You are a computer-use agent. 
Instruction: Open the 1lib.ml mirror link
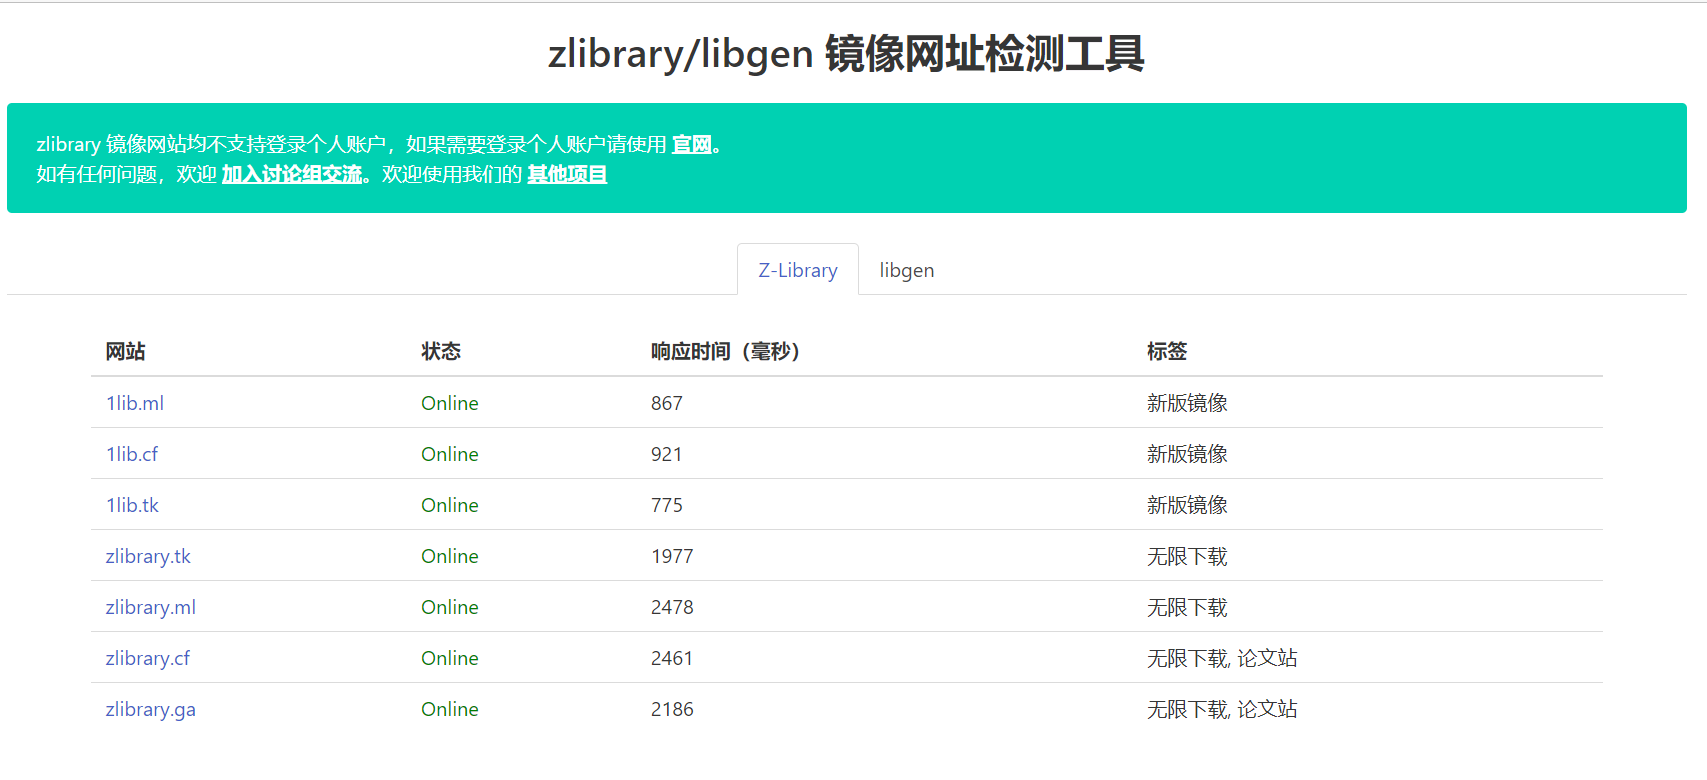(135, 403)
